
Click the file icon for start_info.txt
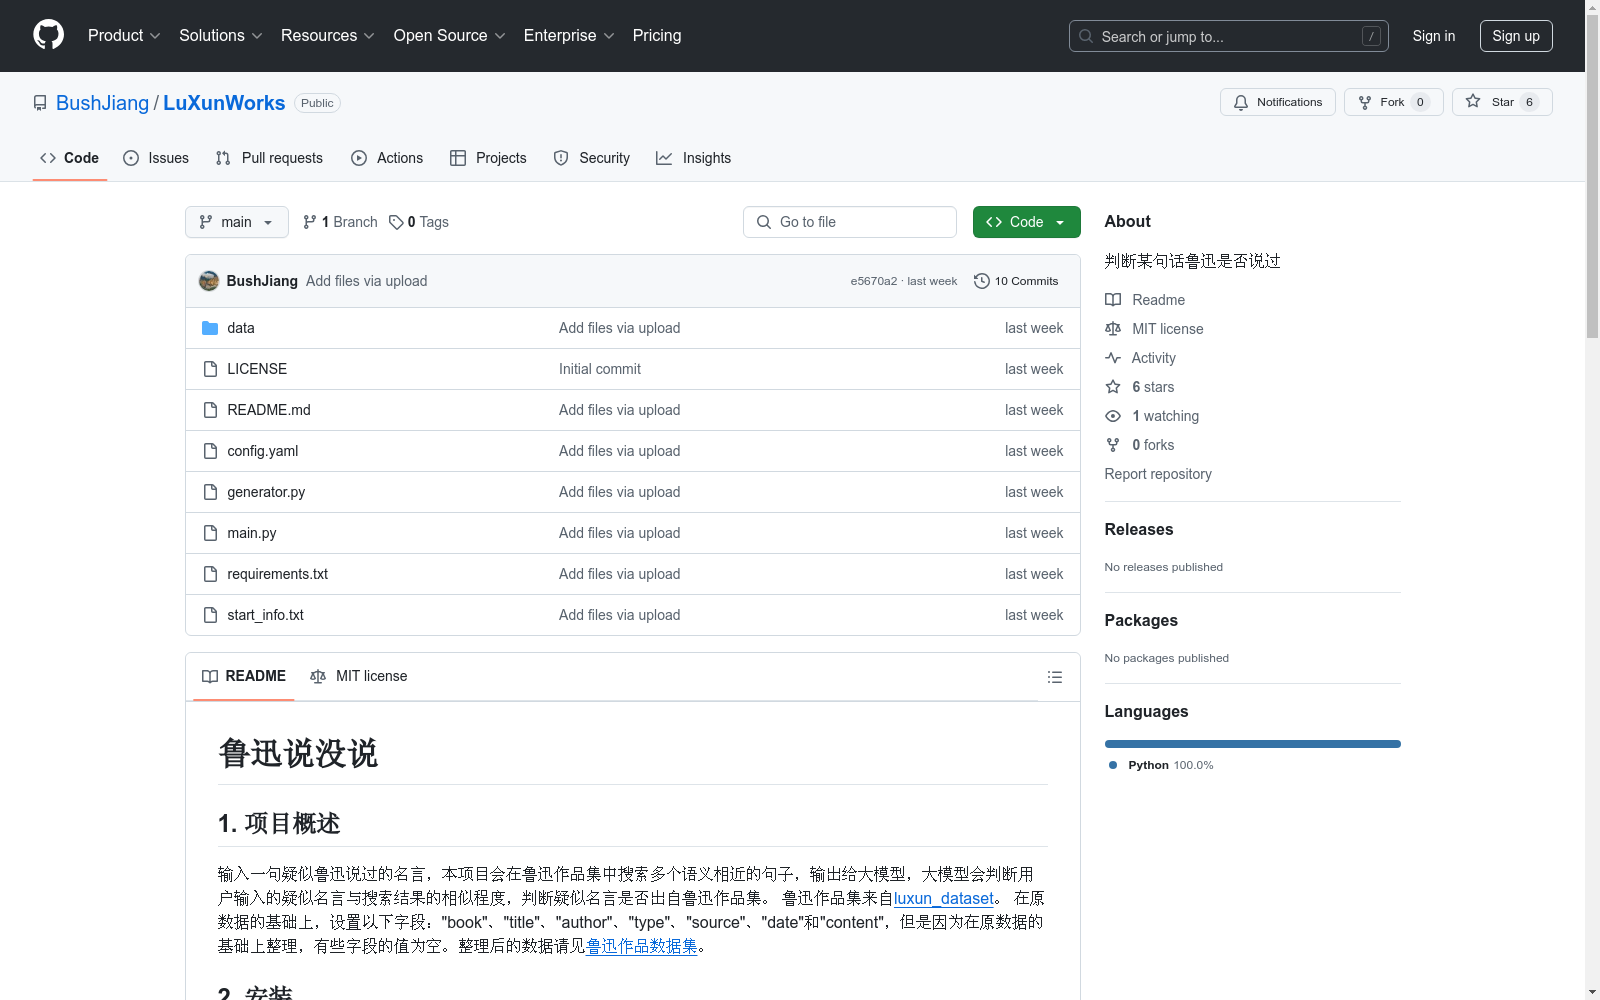coord(210,615)
